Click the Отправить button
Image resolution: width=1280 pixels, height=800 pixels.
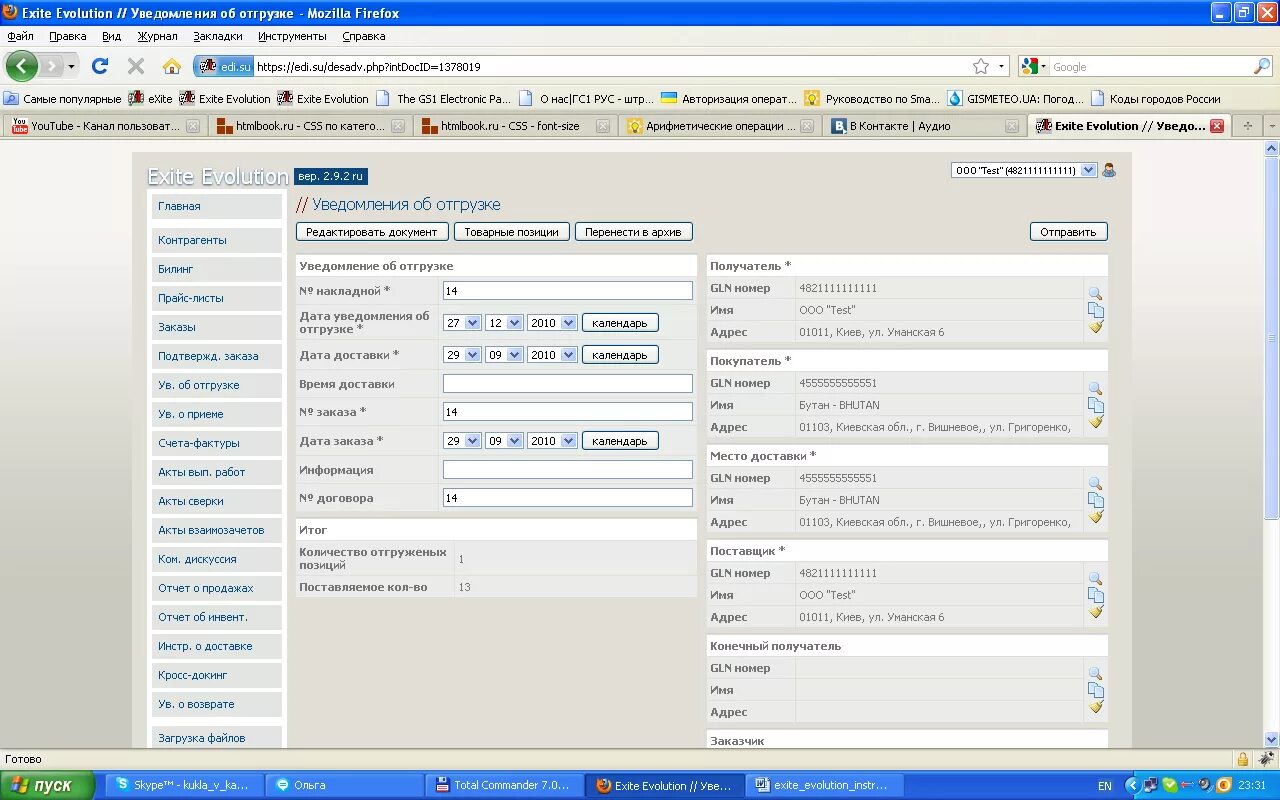point(1068,232)
